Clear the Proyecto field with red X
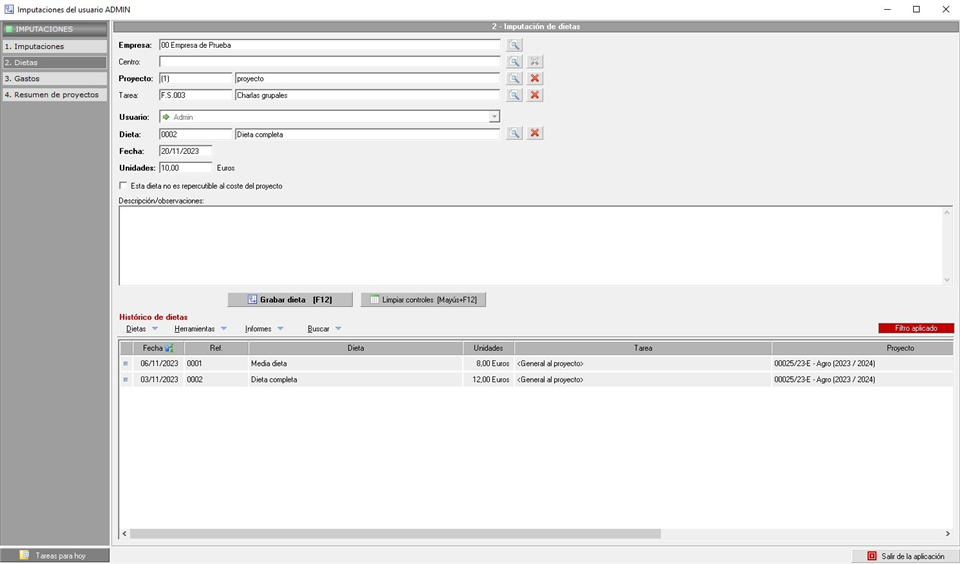This screenshot has width=960, height=564. click(535, 78)
